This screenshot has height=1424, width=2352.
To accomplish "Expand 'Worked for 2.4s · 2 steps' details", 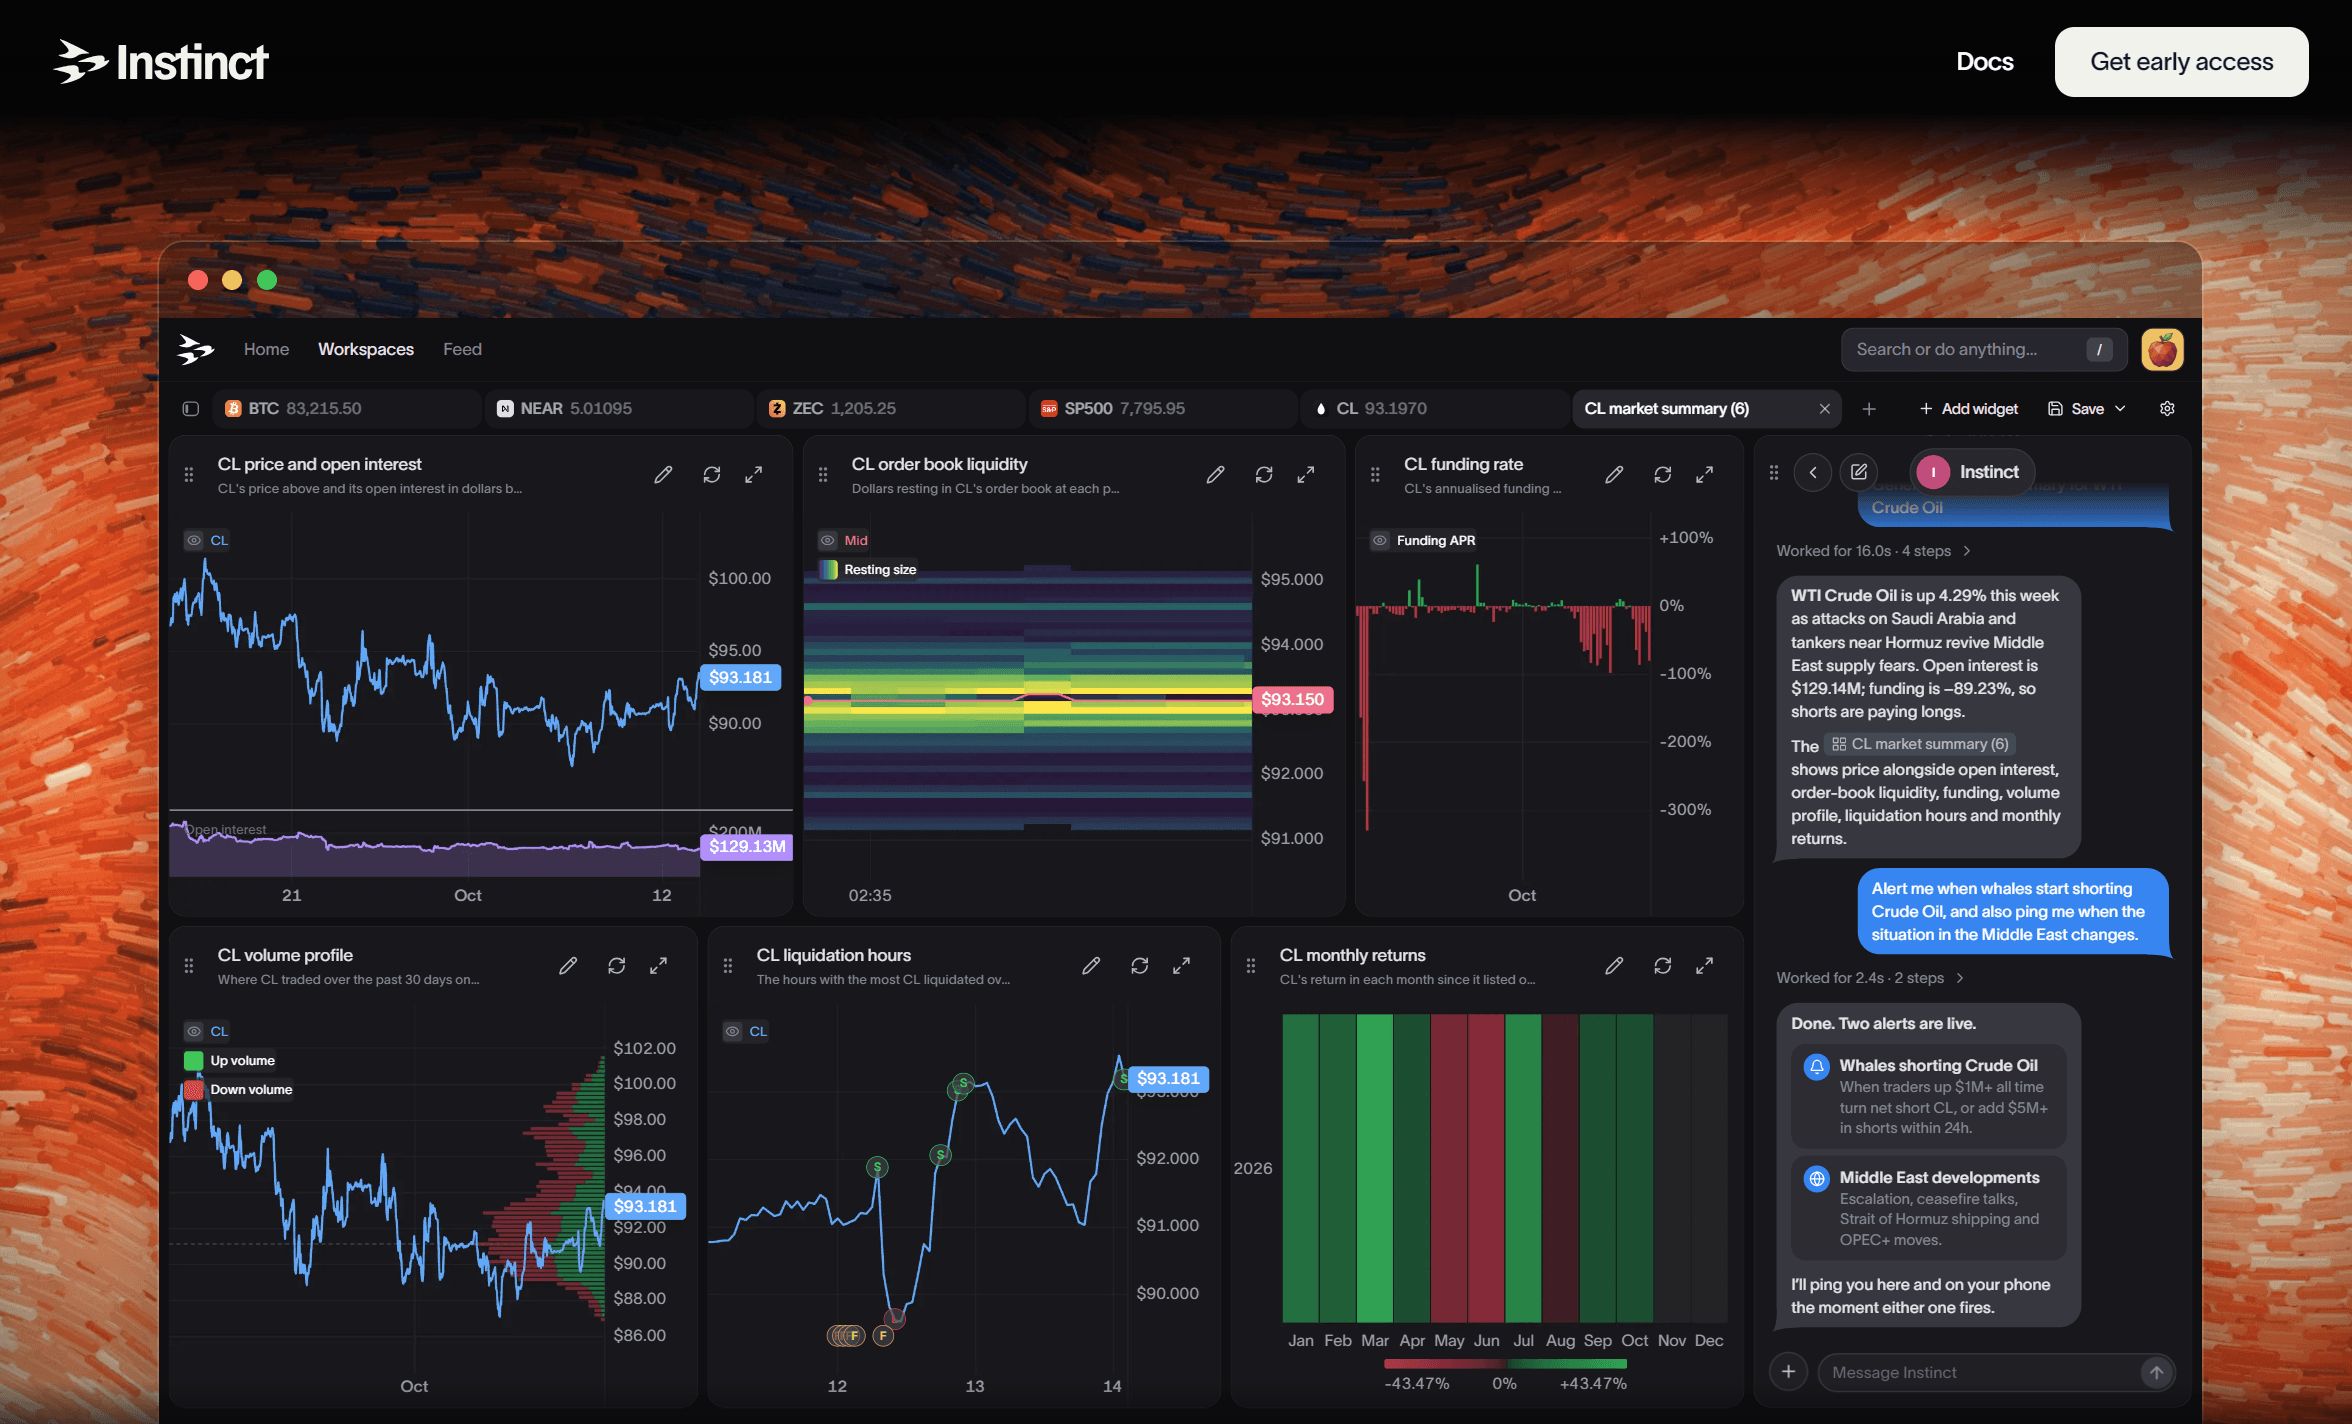I will click(1870, 978).
